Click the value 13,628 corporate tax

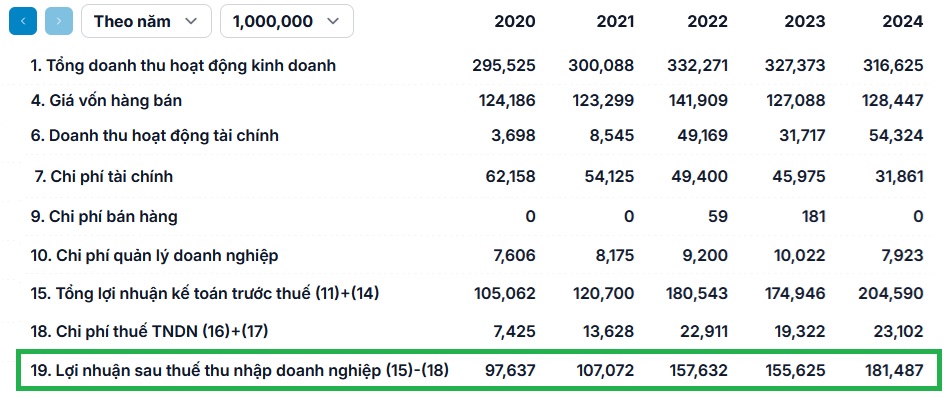609,331
